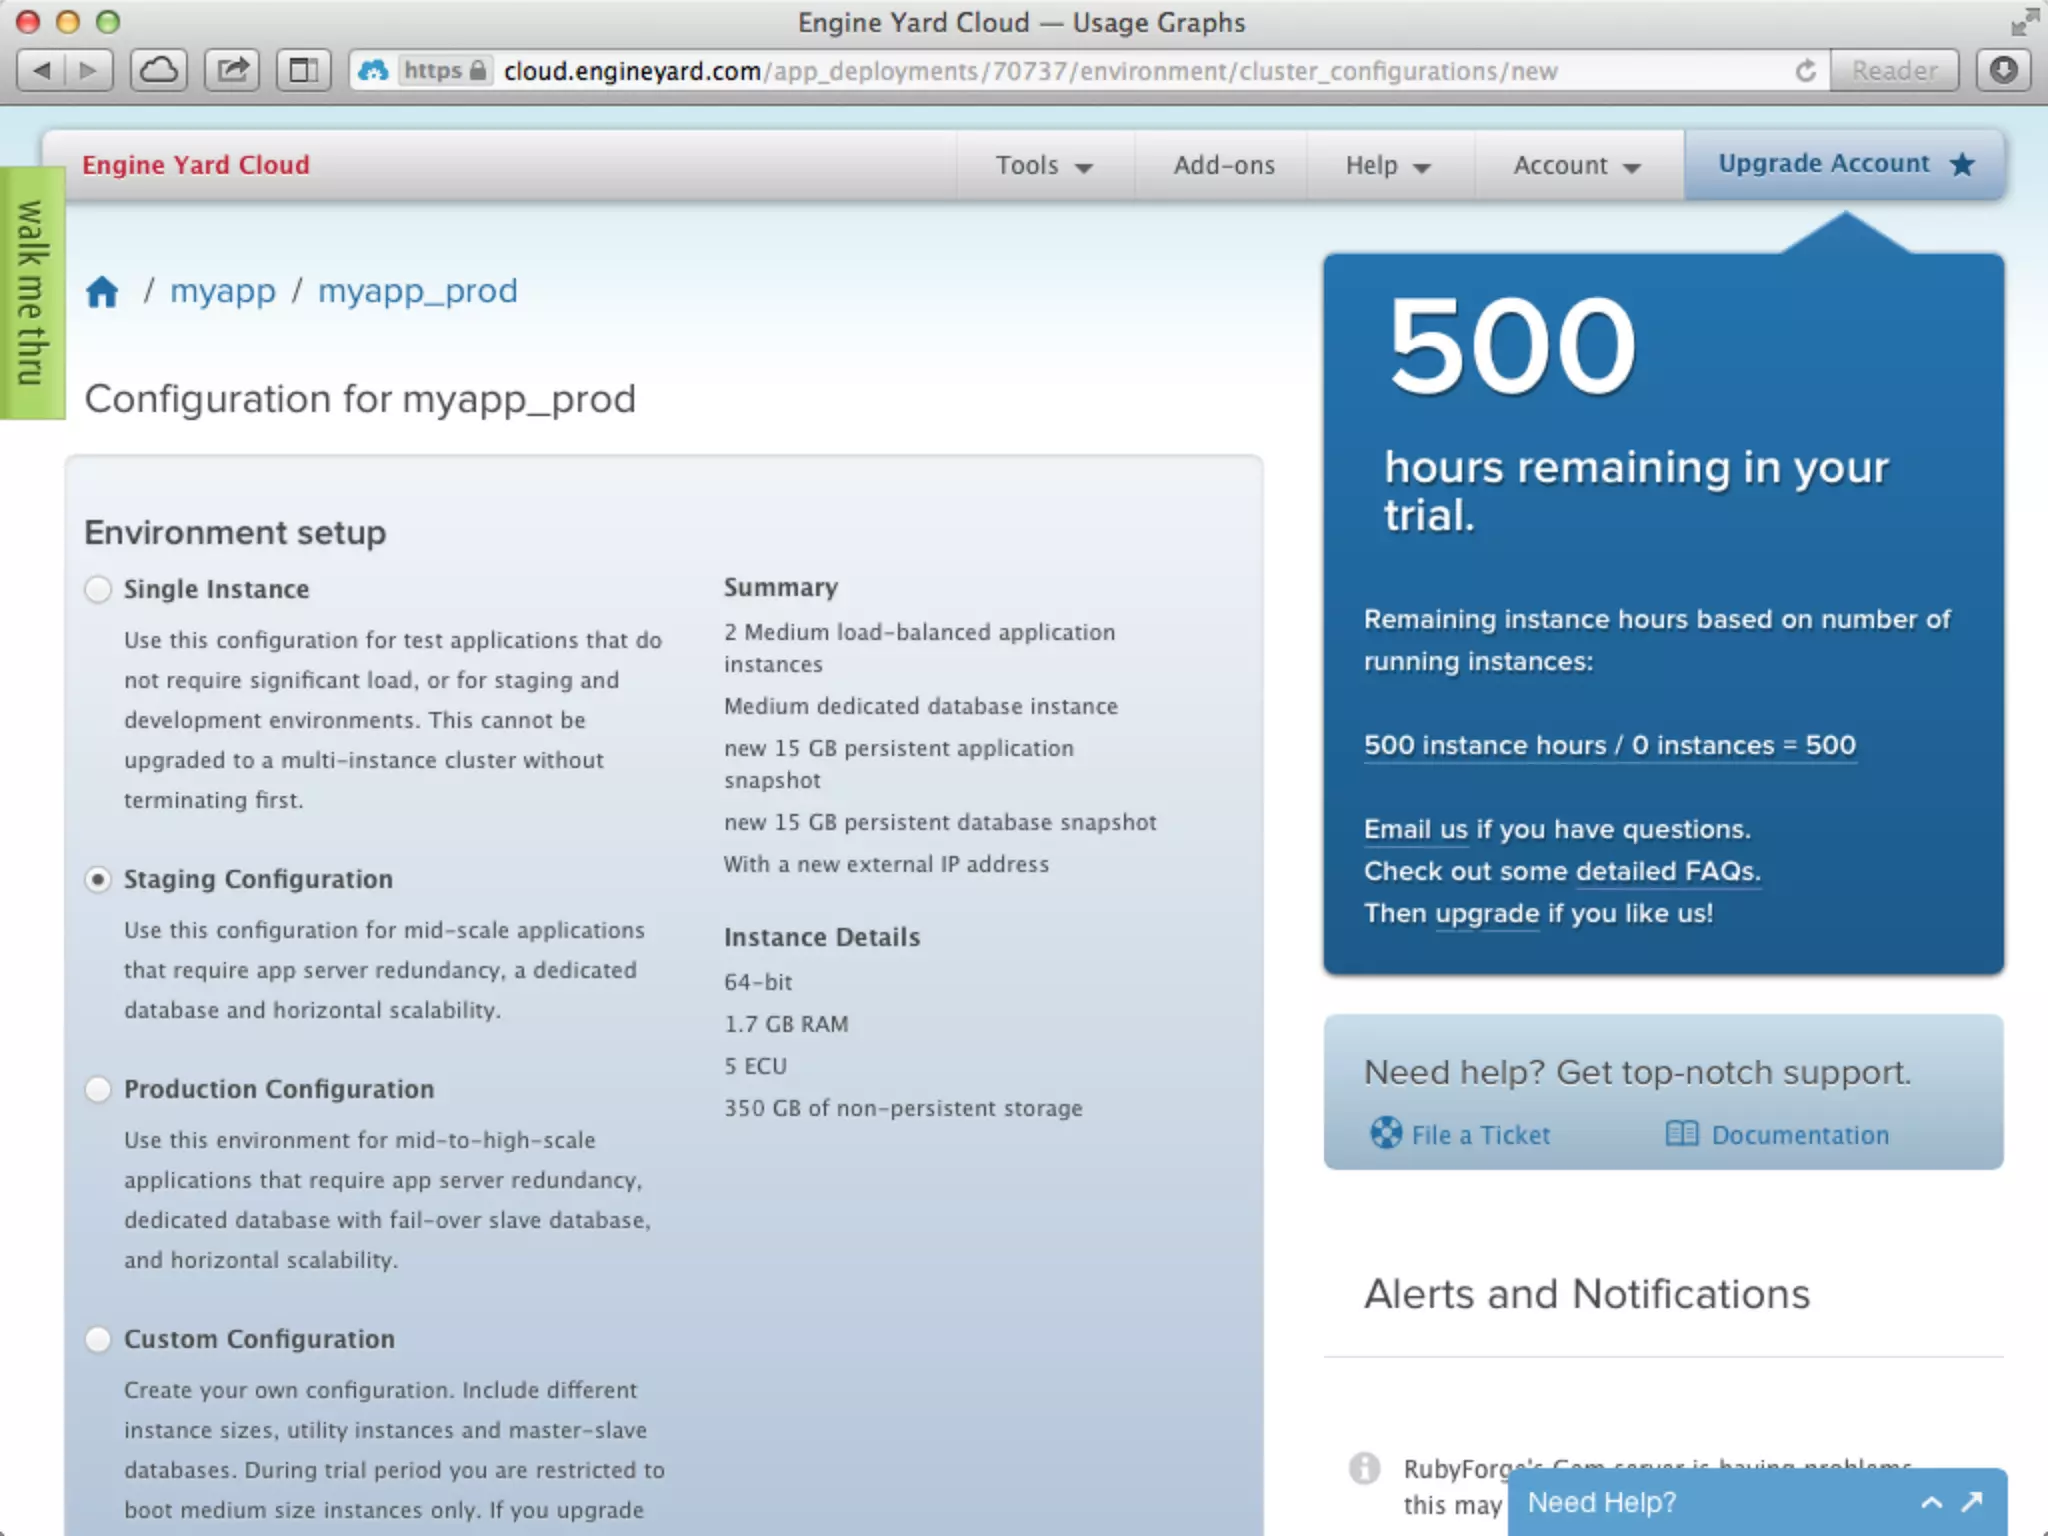This screenshot has width=2048, height=1536.
Task: Click the Share toolbar icon
Action: tap(232, 71)
